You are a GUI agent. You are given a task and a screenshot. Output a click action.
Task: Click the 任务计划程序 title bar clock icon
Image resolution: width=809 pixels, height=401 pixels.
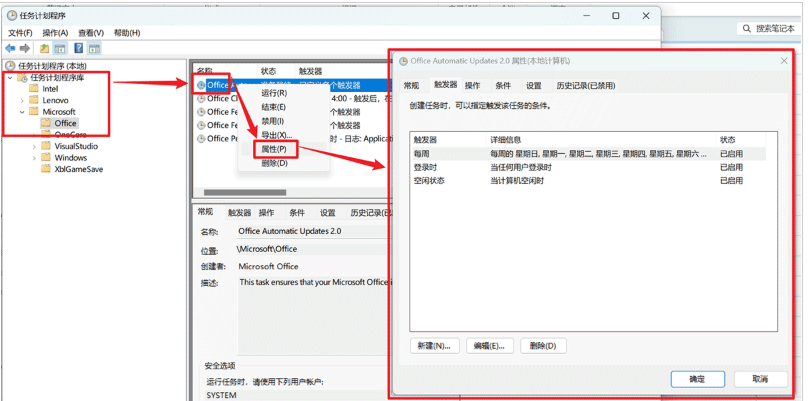[x=12, y=16]
